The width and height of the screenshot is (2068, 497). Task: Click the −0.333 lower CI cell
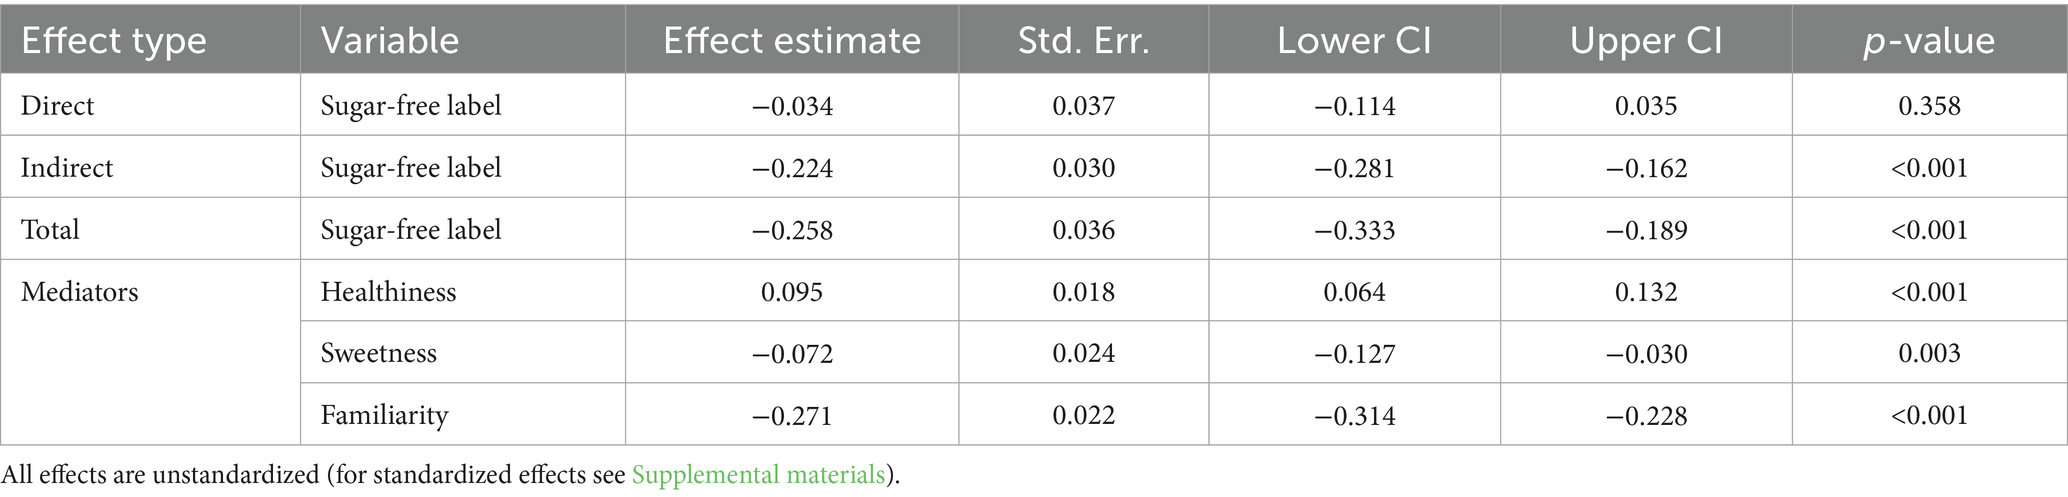pyautogui.click(x=1354, y=229)
